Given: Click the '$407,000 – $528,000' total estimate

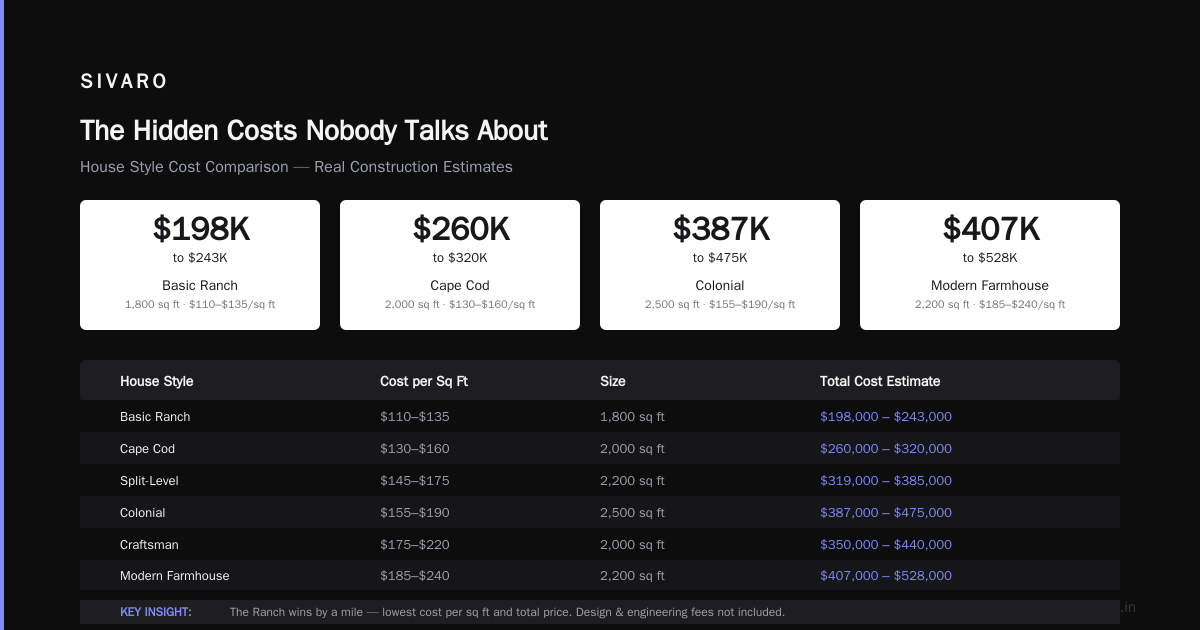Looking at the screenshot, I should click(x=886, y=576).
